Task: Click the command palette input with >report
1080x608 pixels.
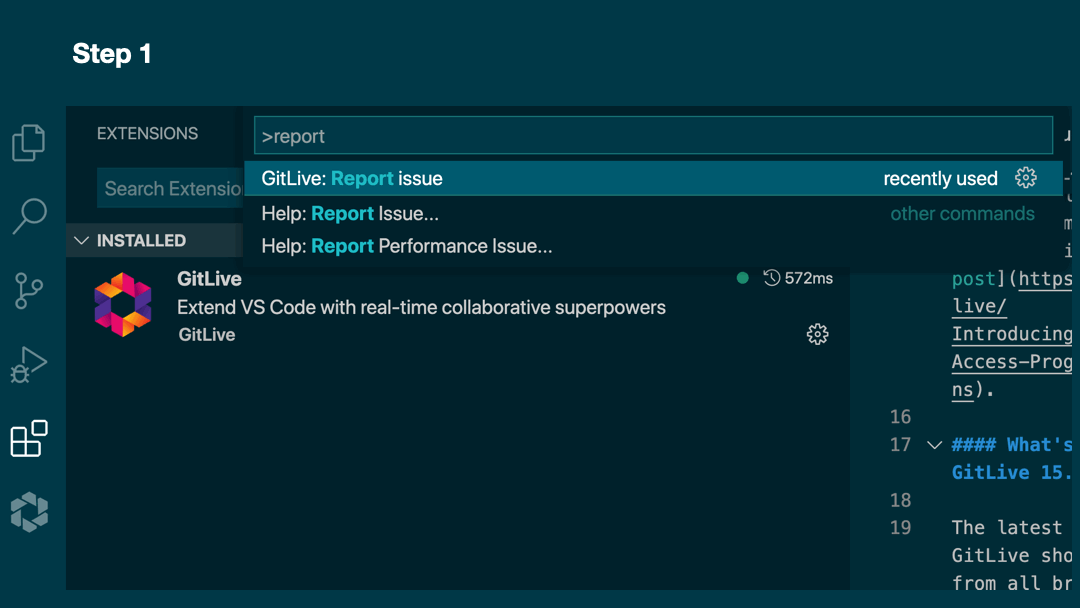Action: [x=653, y=136]
